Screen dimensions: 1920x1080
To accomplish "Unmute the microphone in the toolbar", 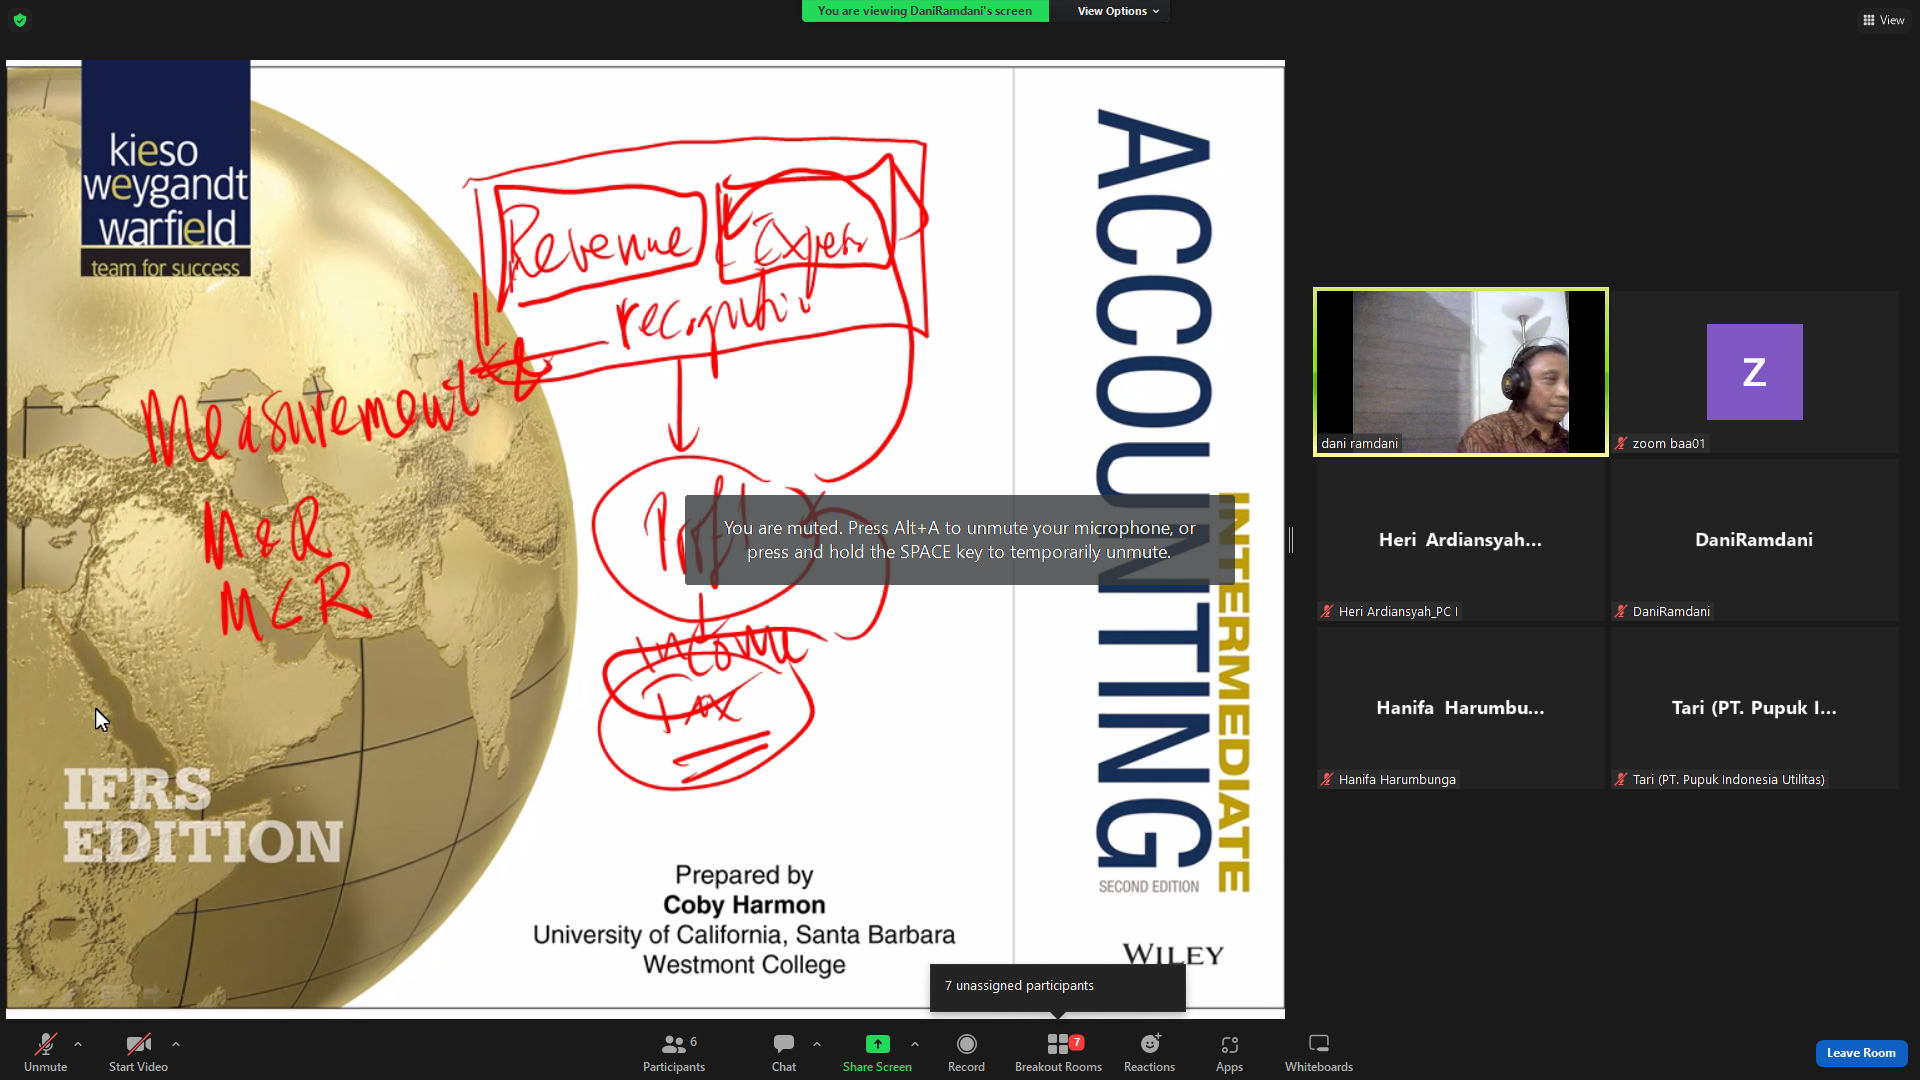I will tap(45, 1052).
